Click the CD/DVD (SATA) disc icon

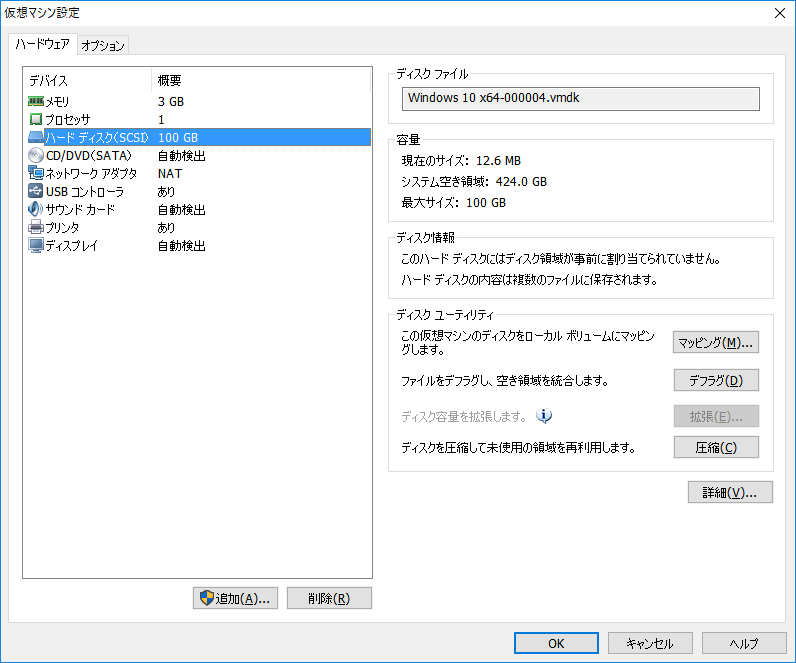[36, 155]
